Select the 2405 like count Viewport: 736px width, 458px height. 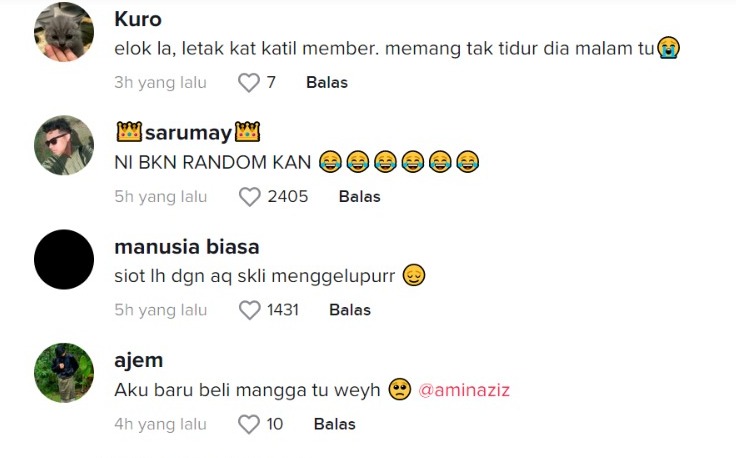click(288, 197)
